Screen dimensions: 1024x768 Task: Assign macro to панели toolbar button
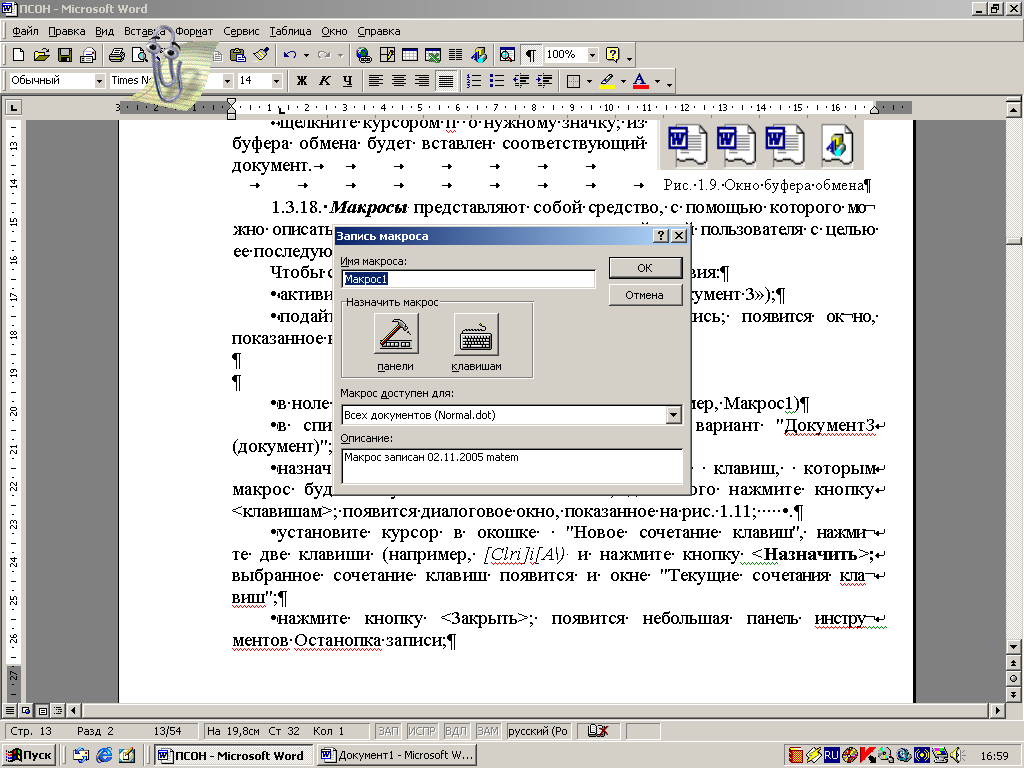click(396, 334)
